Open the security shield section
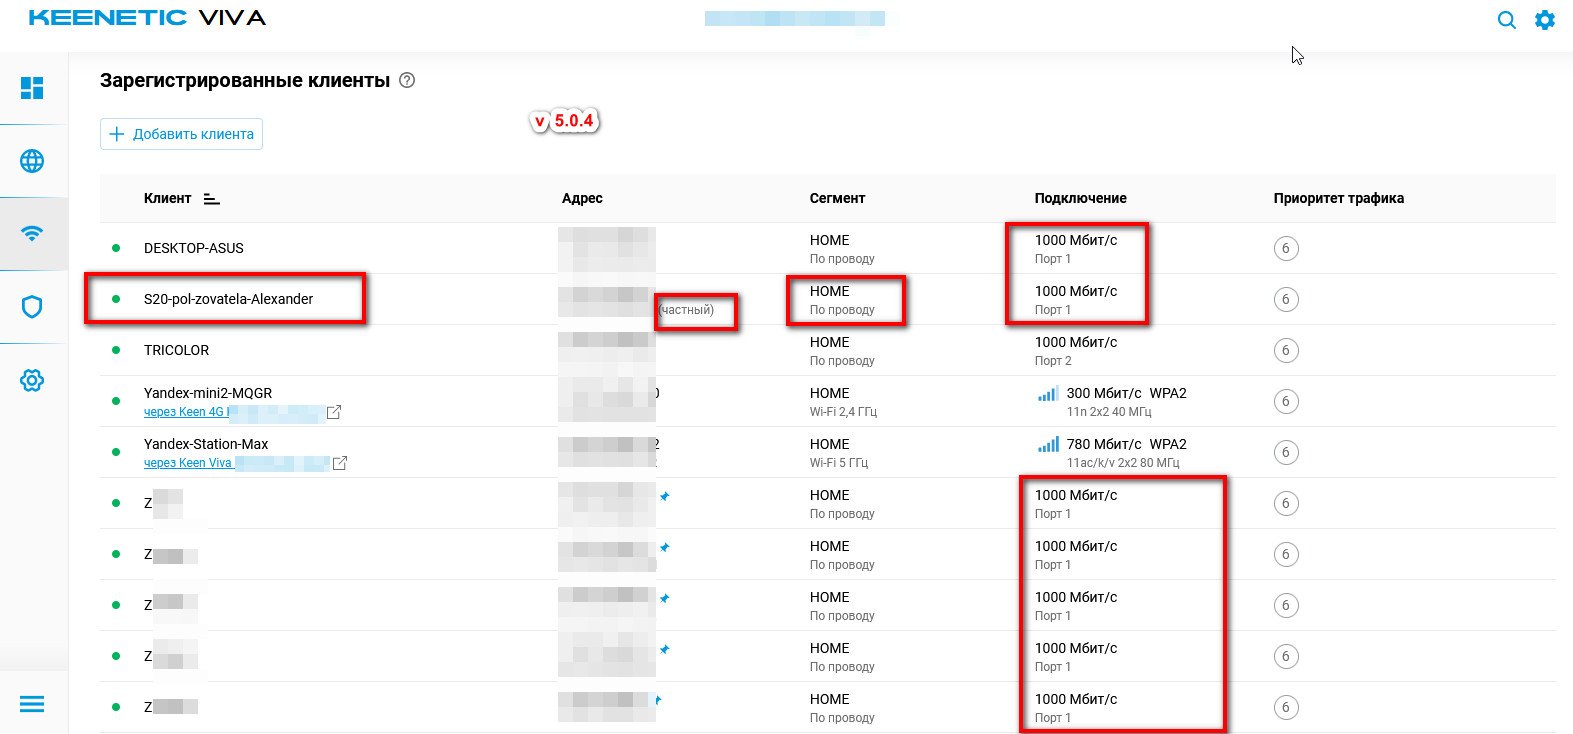1573x734 pixels. [x=32, y=307]
